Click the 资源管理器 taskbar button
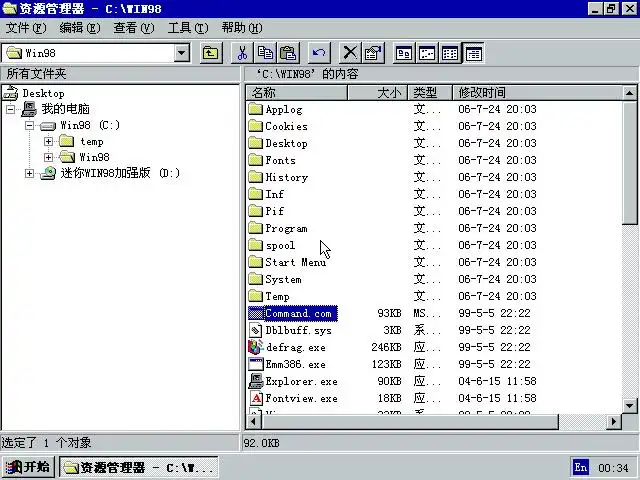 (x=139, y=467)
